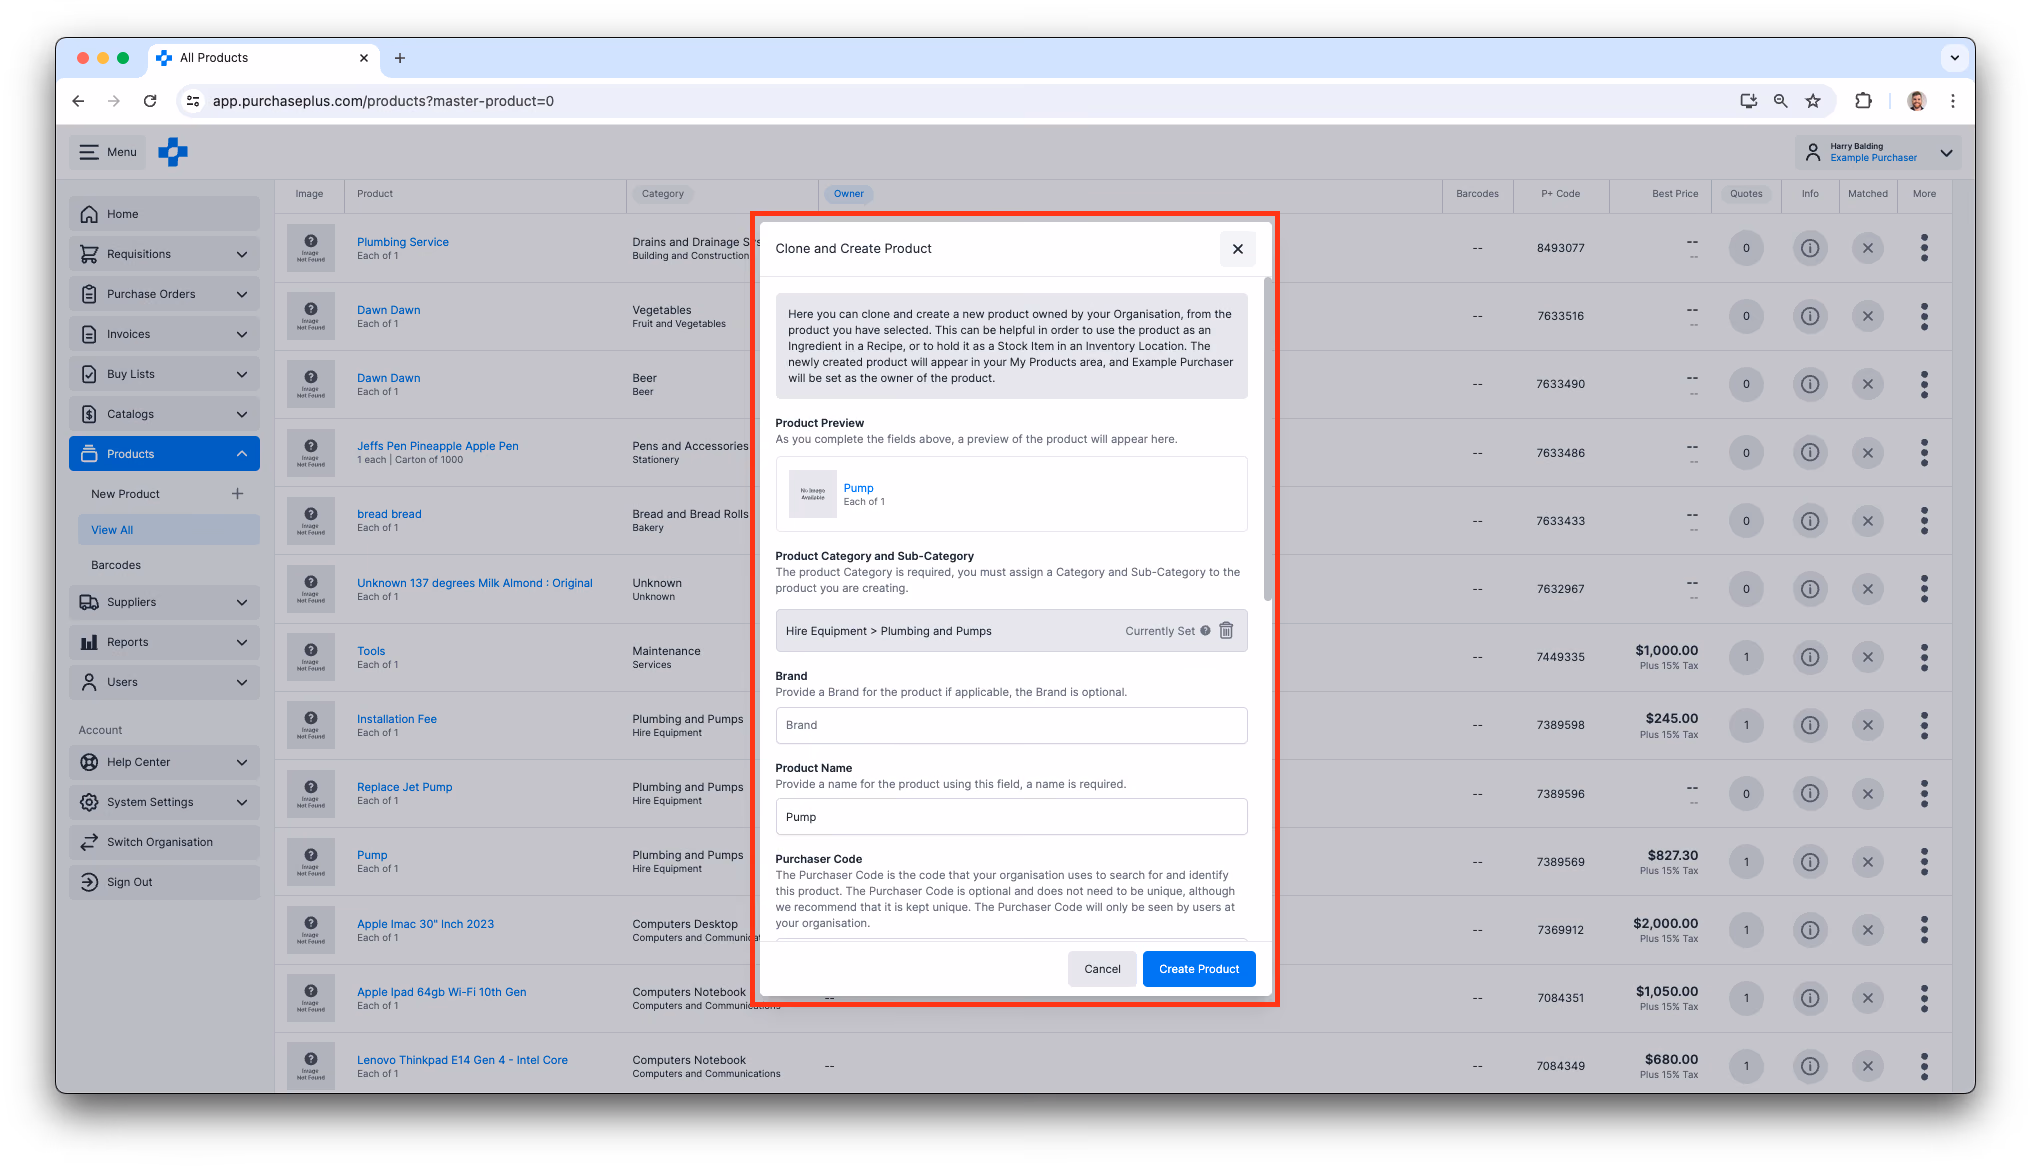Click the Hire Equipment > Plumbing and Pumps category
2031x1167 pixels.
[x=888, y=631]
